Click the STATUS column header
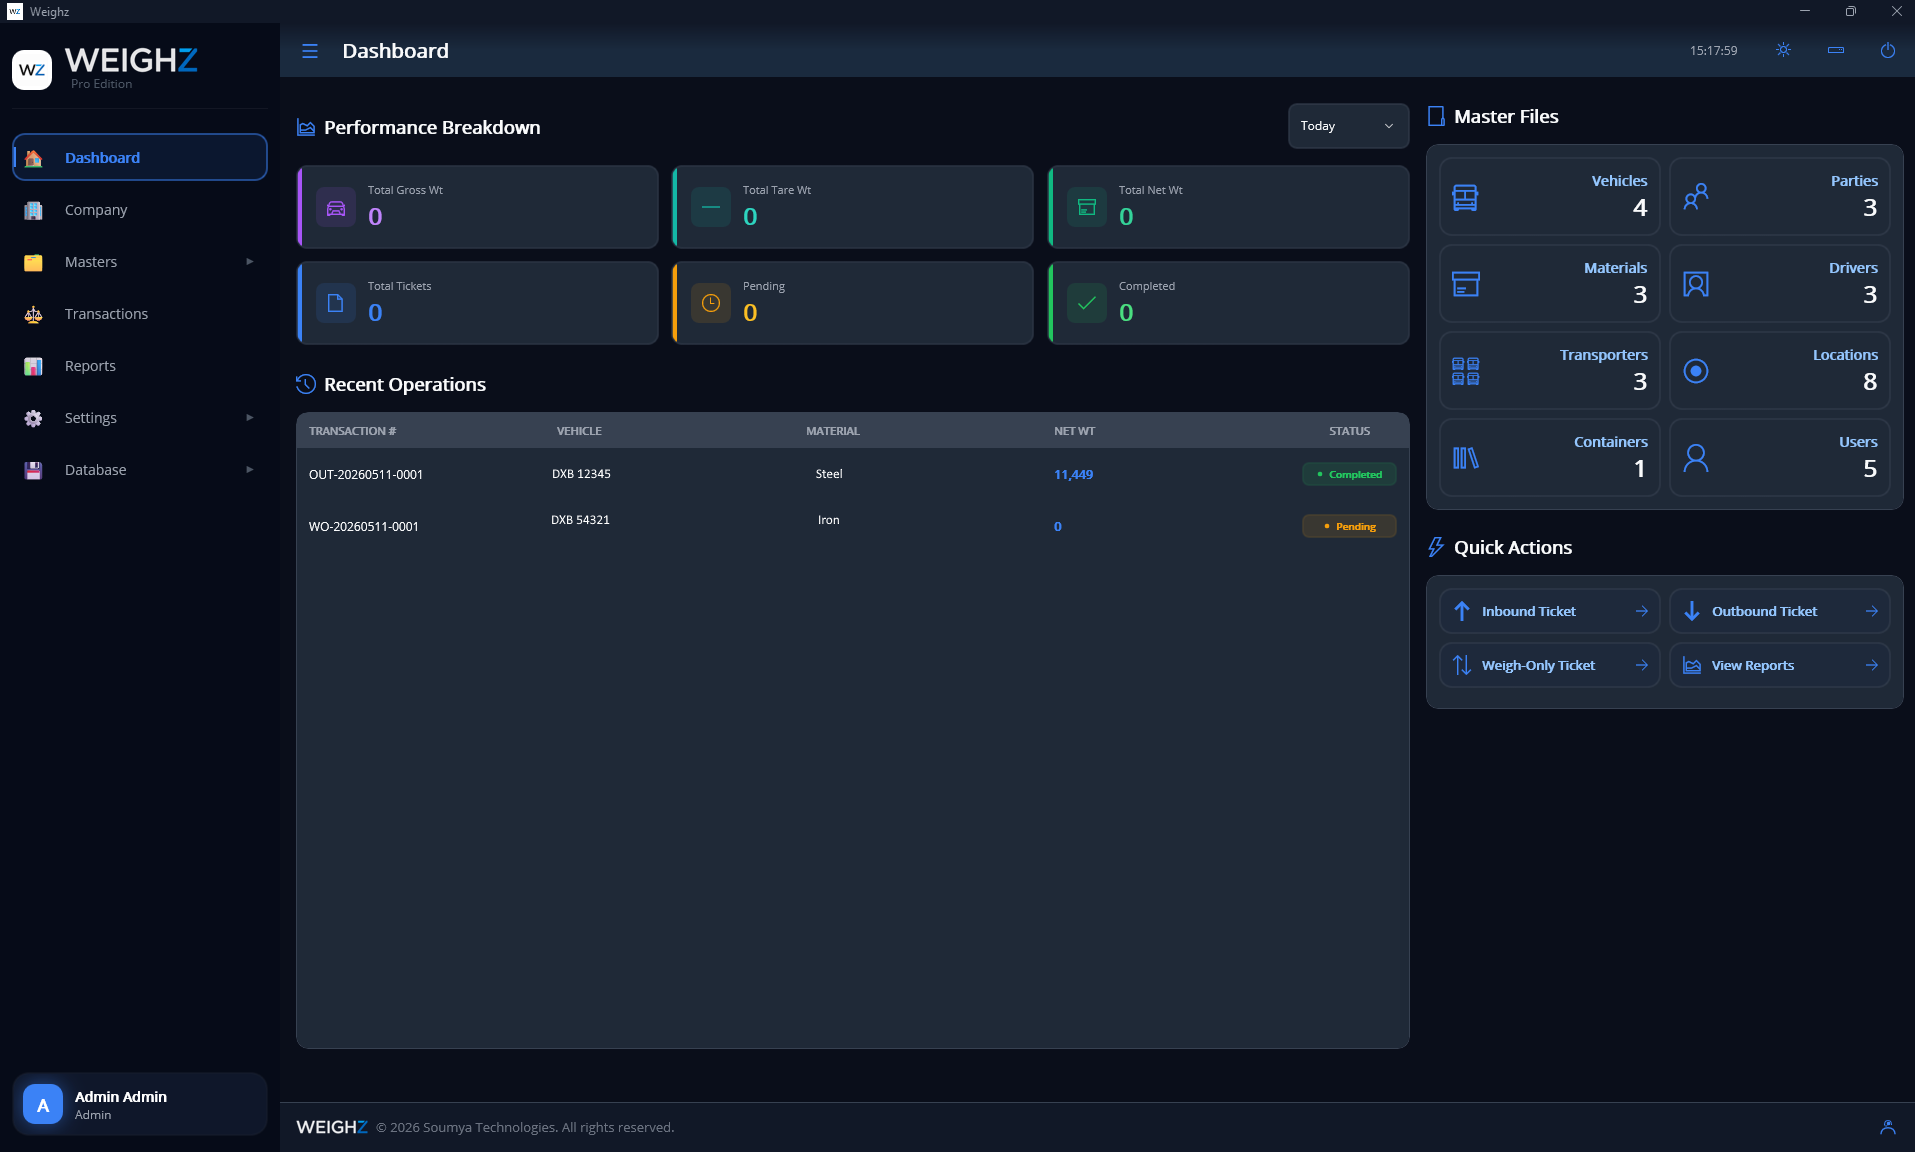Screen dimensions: 1915x1152 click(1349, 431)
